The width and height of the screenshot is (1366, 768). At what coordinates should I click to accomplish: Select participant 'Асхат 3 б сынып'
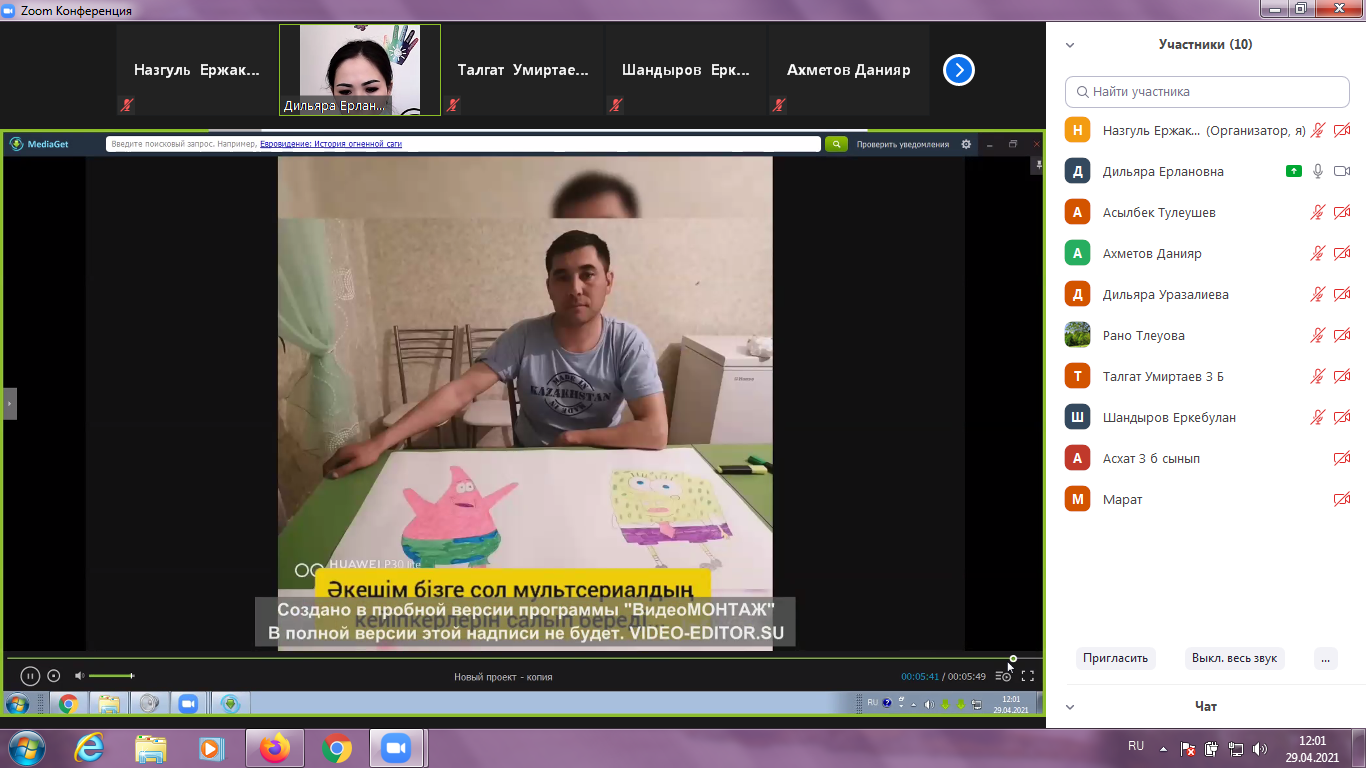coord(1208,458)
